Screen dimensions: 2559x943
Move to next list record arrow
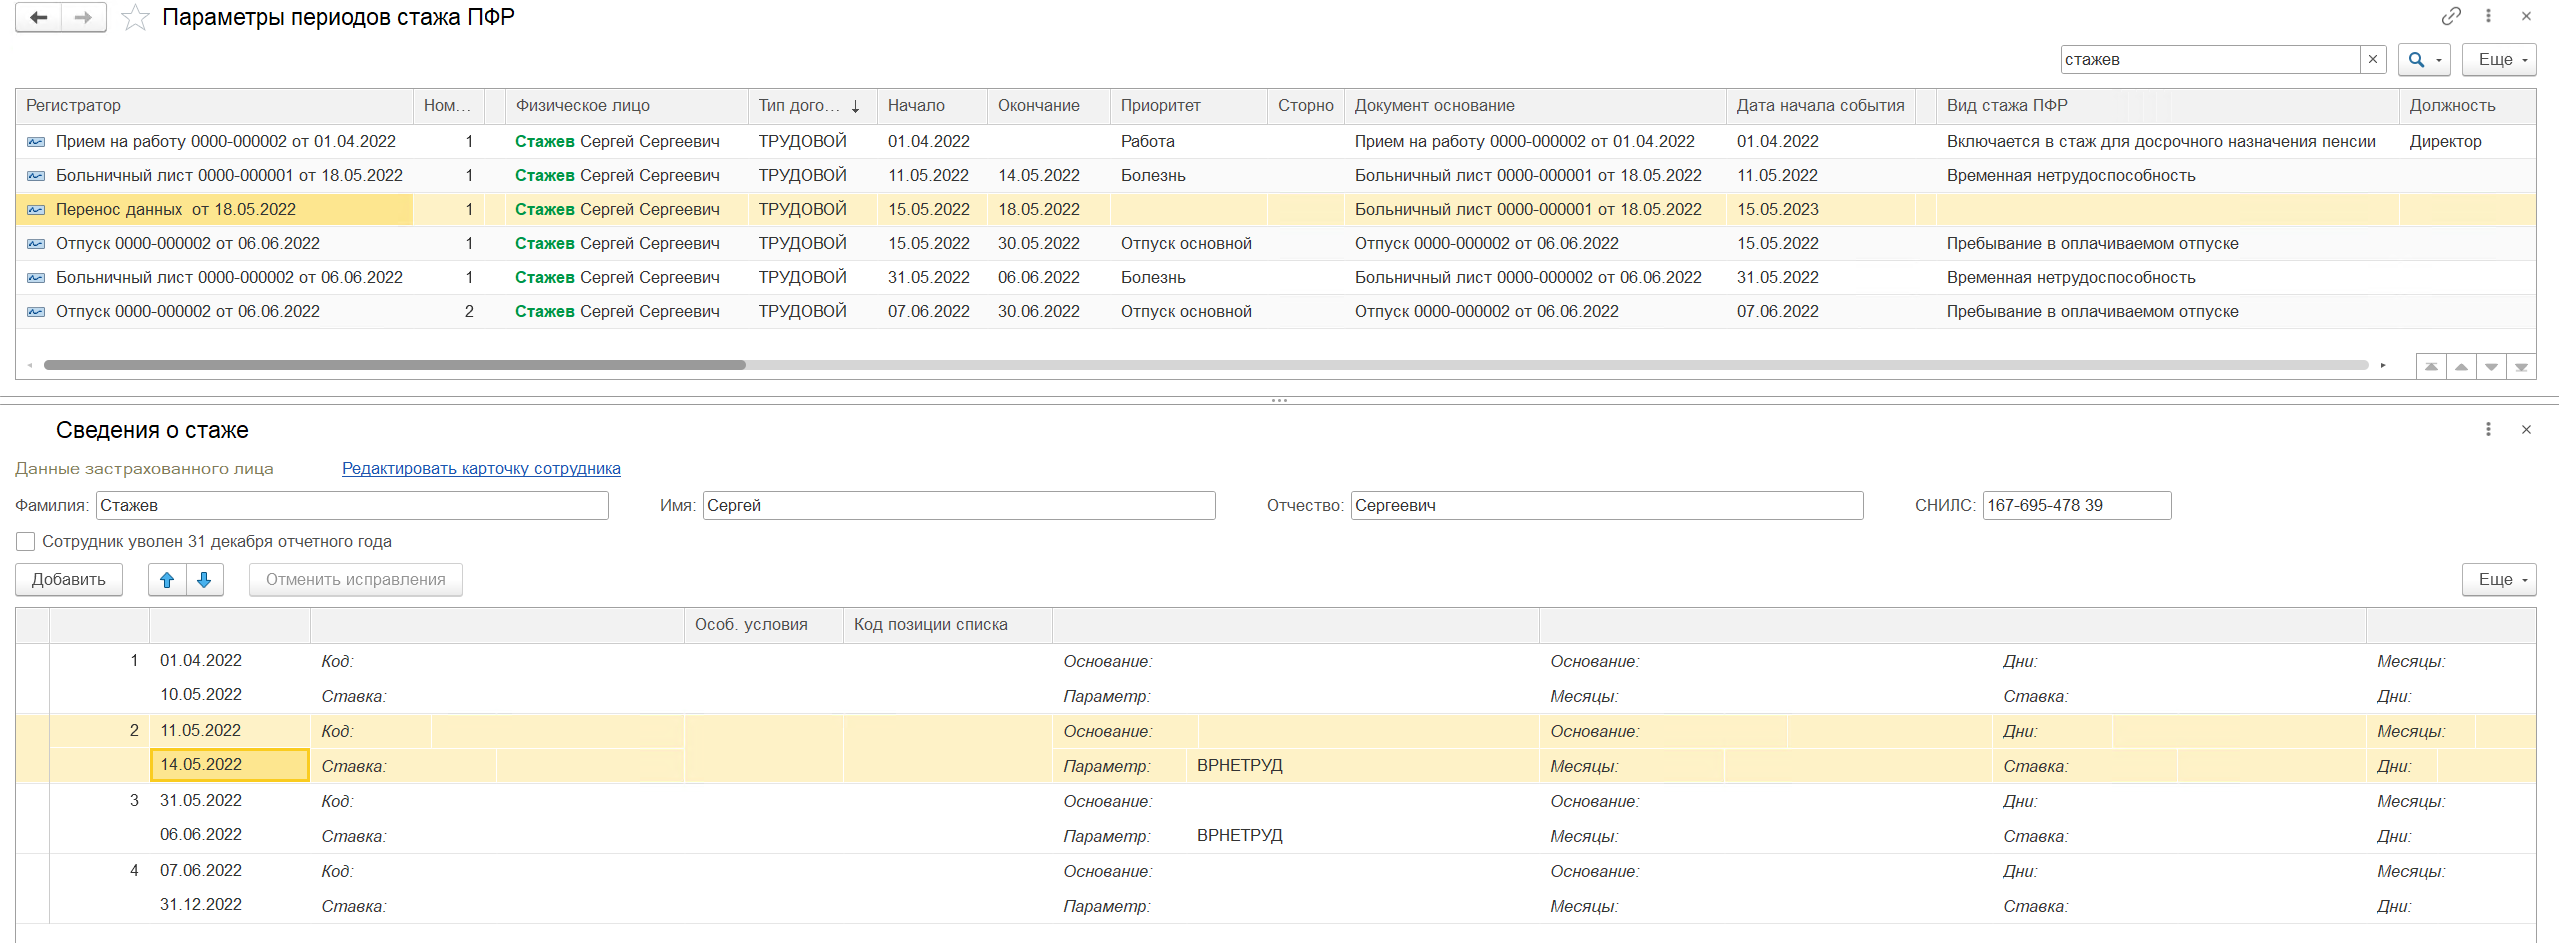(2491, 367)
